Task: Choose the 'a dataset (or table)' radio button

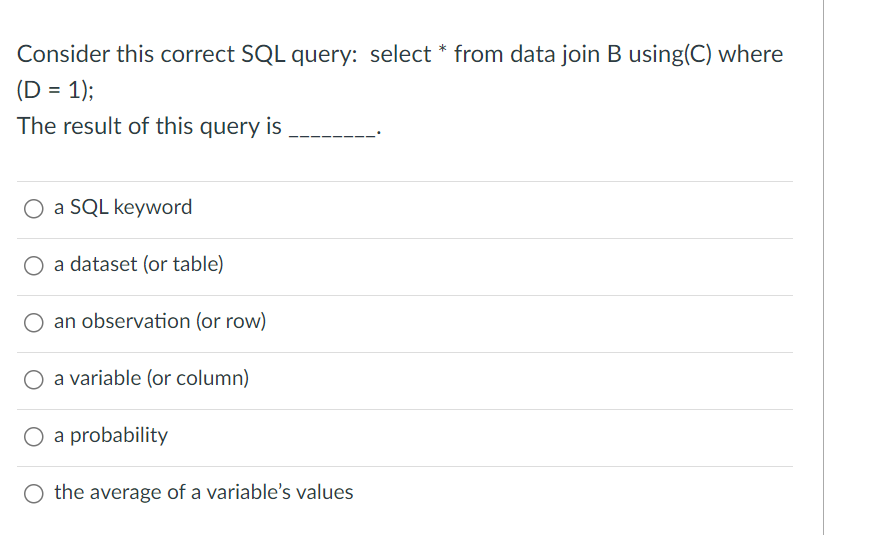Action: point(35,266)
